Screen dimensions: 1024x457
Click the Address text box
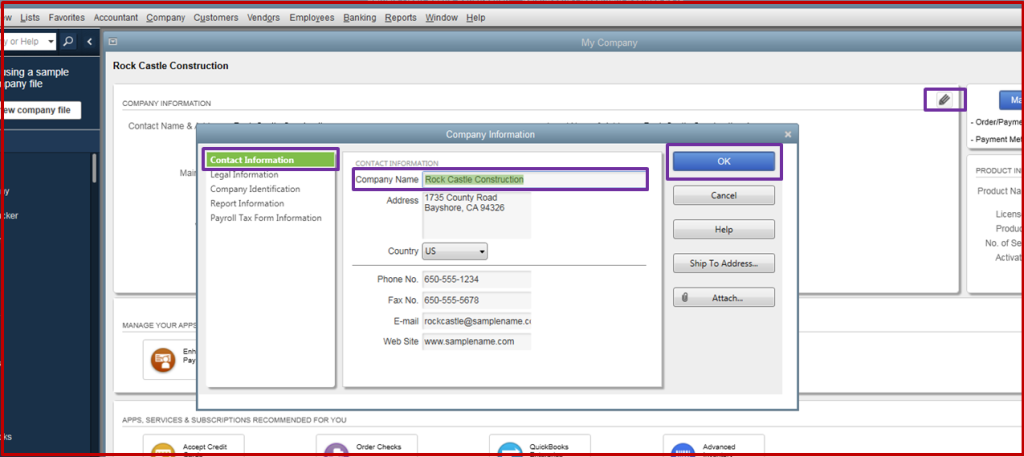[x=477, y=215]
